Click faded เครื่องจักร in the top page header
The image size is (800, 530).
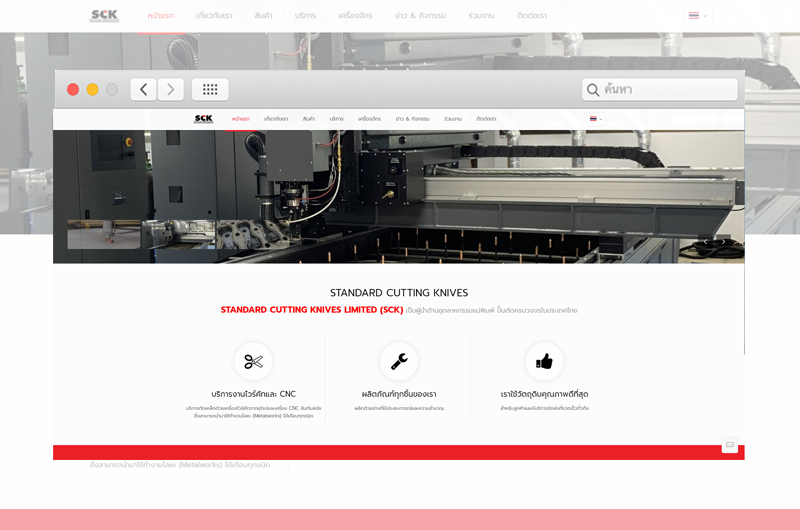(x=355, y=16)
